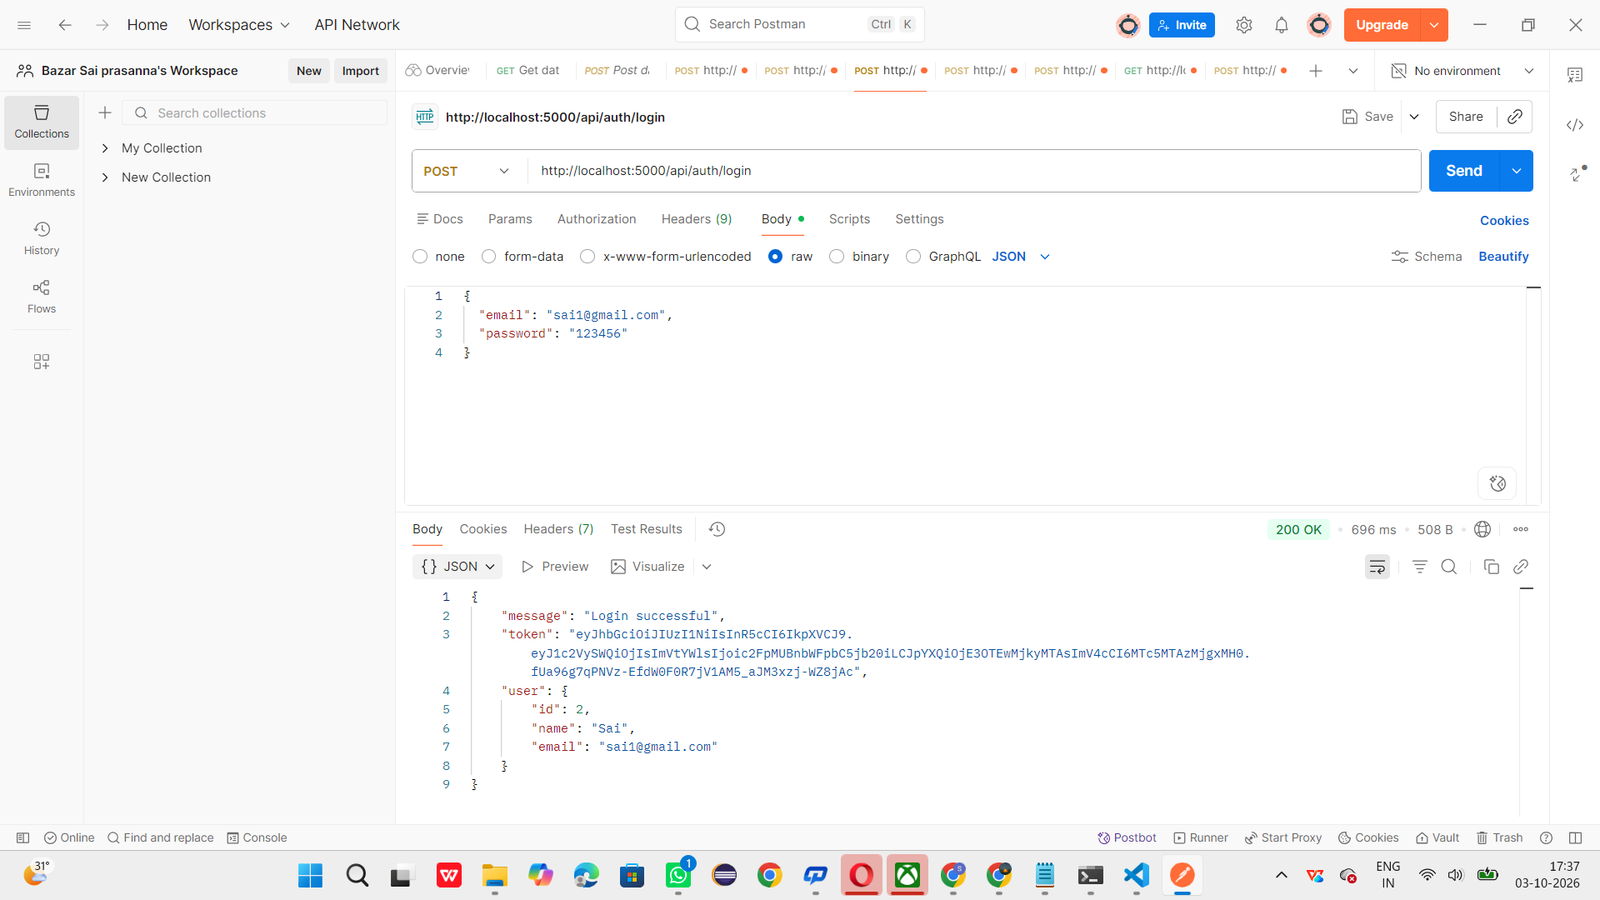1600x900 pixels.
Task: Open the Environments sidebar panel
Action: 41,180
